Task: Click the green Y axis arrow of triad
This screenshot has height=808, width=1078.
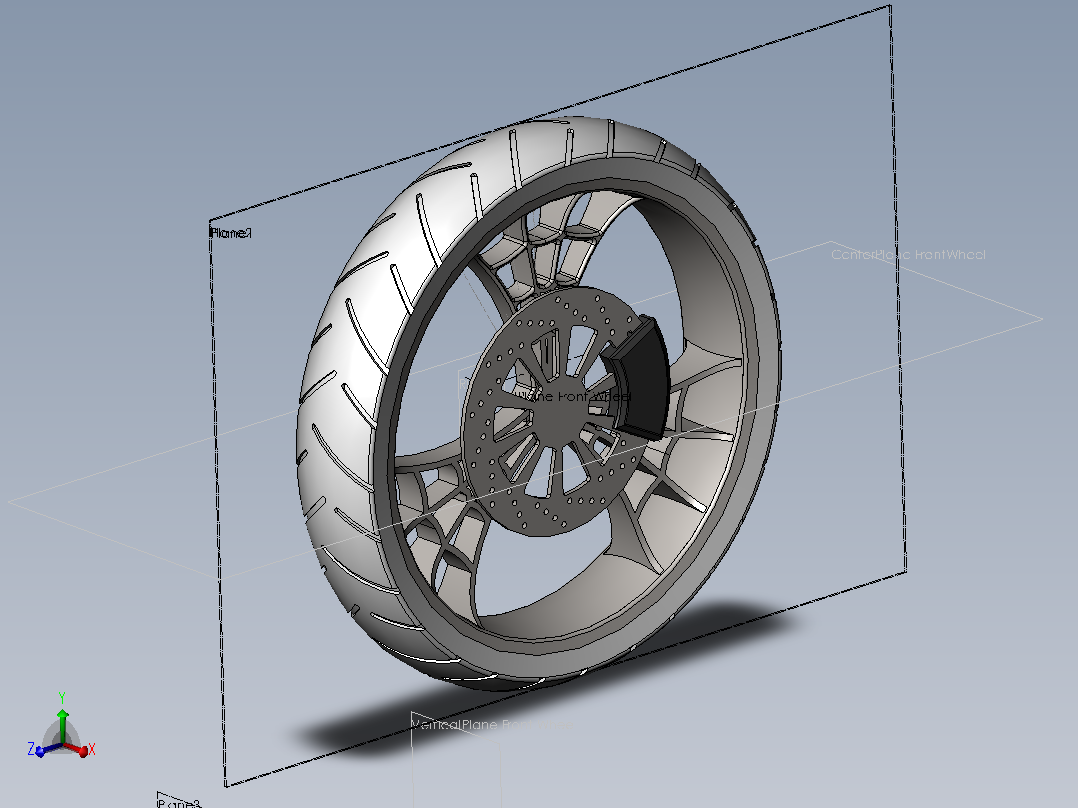Action: (63, 715)
